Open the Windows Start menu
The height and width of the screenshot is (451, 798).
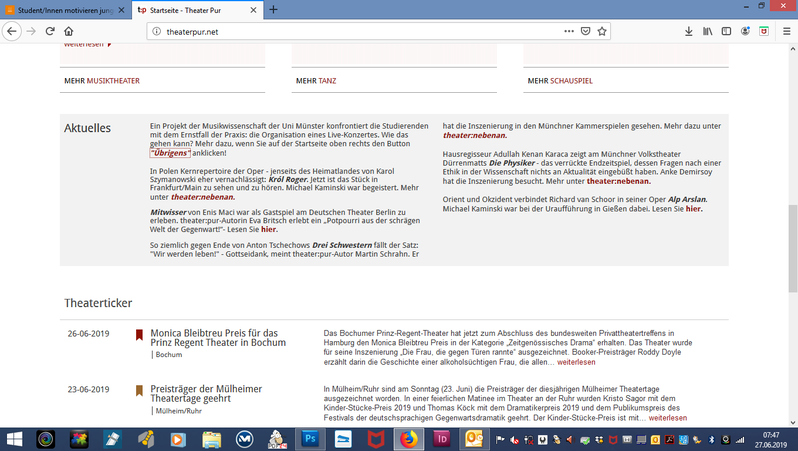click(14, 439)
